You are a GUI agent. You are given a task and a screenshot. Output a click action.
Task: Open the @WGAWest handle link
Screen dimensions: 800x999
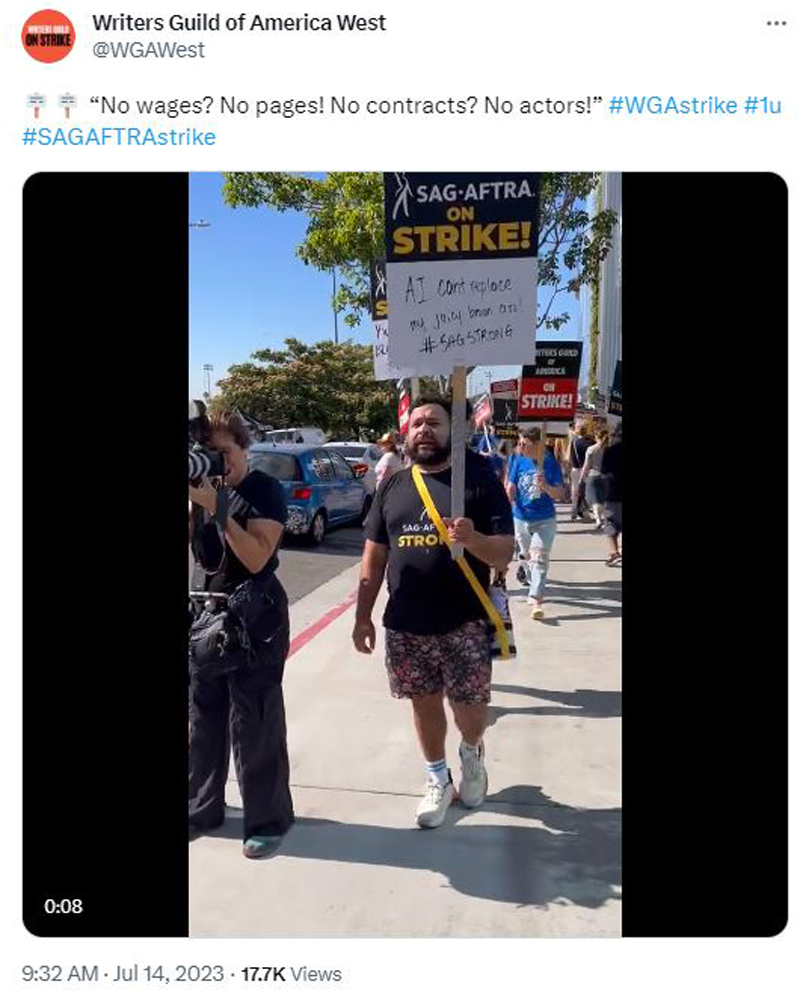tap(148, 50)
